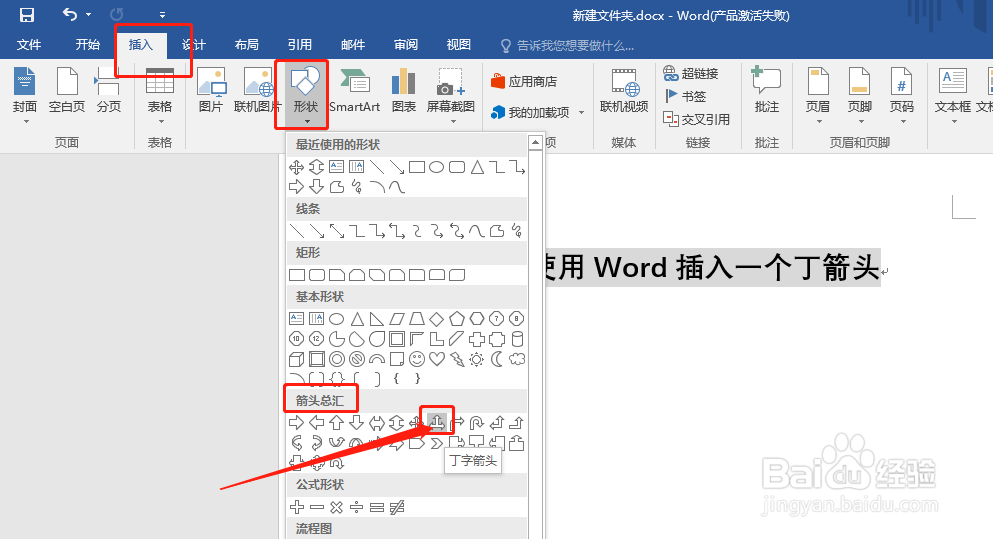Select the pentagon basic shape
The image size is (993, 539).
(x=457, y=319)
